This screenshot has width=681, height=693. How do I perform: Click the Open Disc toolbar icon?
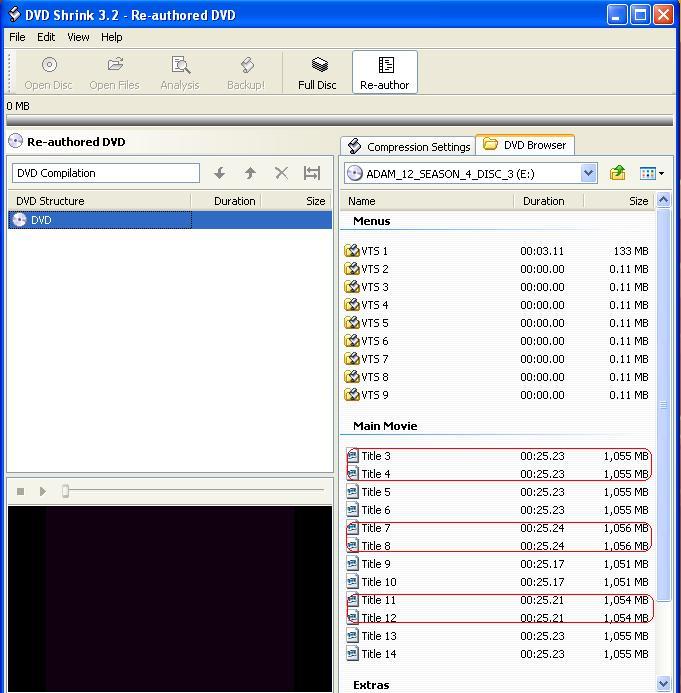coord(49,65)
